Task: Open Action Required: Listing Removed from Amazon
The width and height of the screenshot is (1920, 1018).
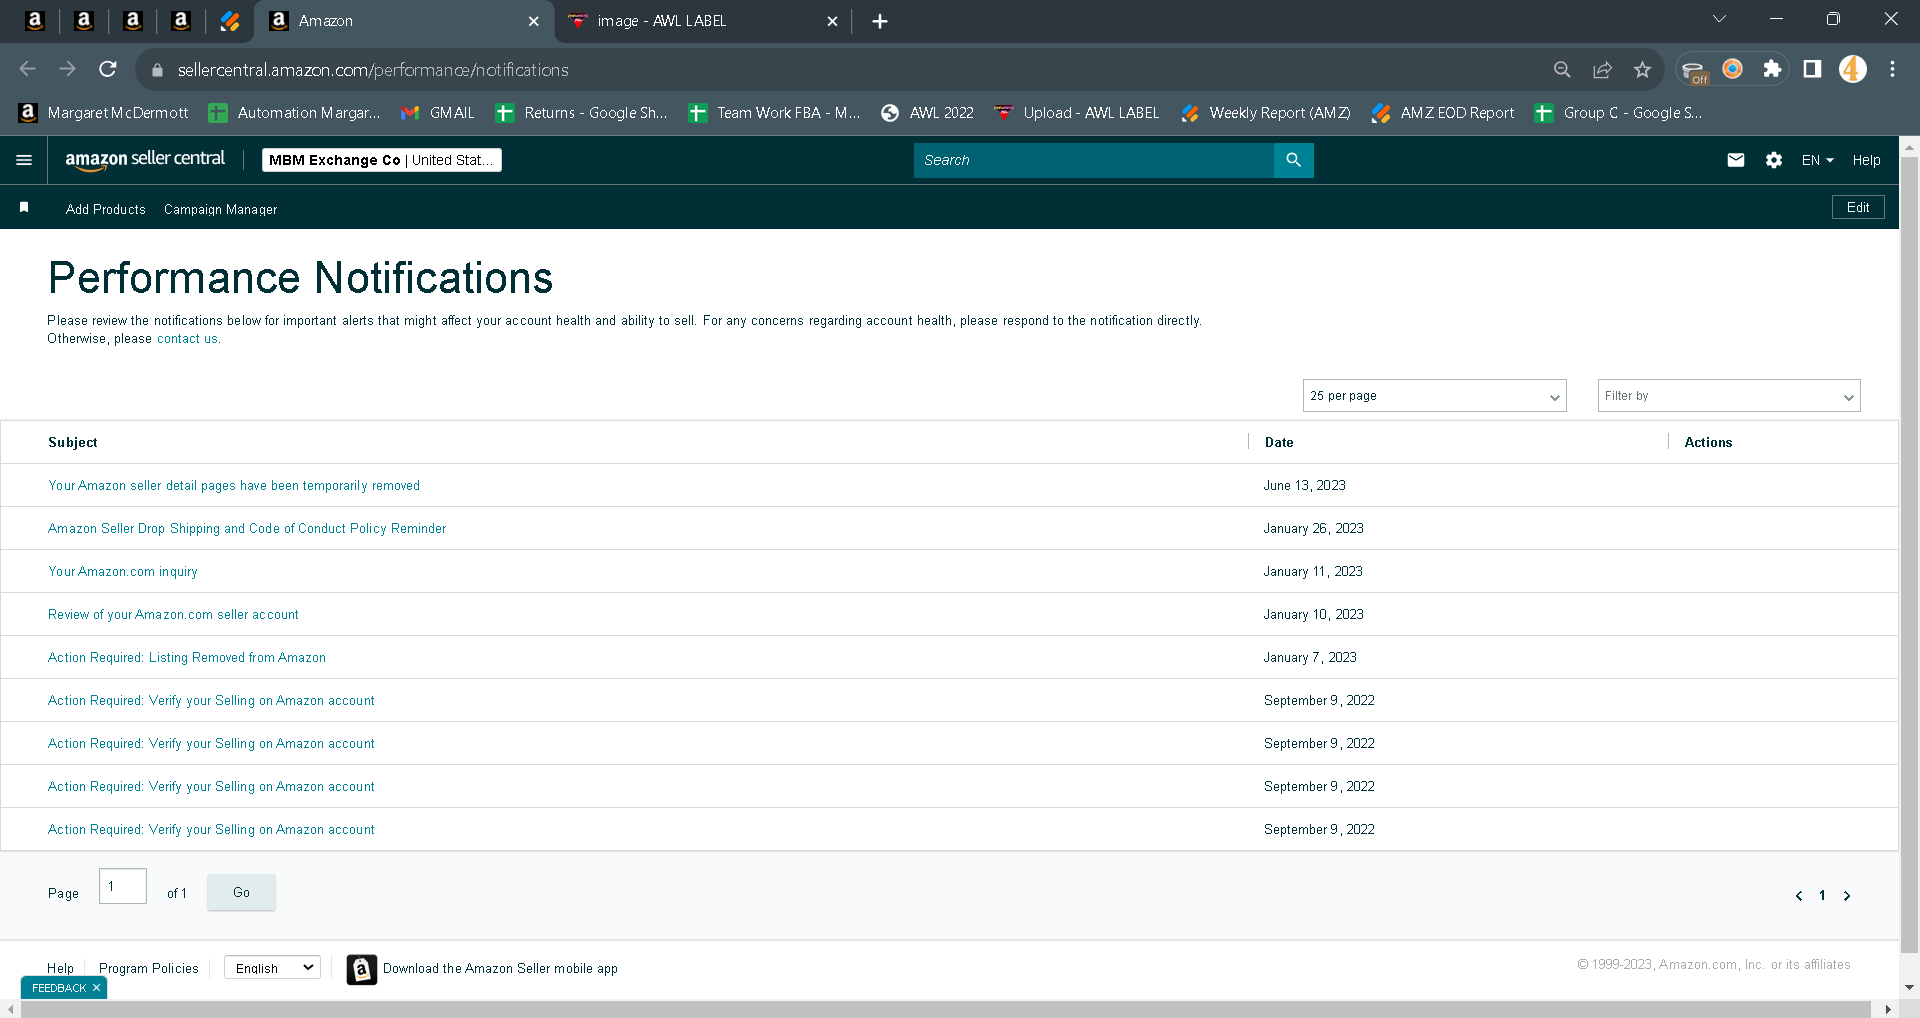Action: coord(187,658)
